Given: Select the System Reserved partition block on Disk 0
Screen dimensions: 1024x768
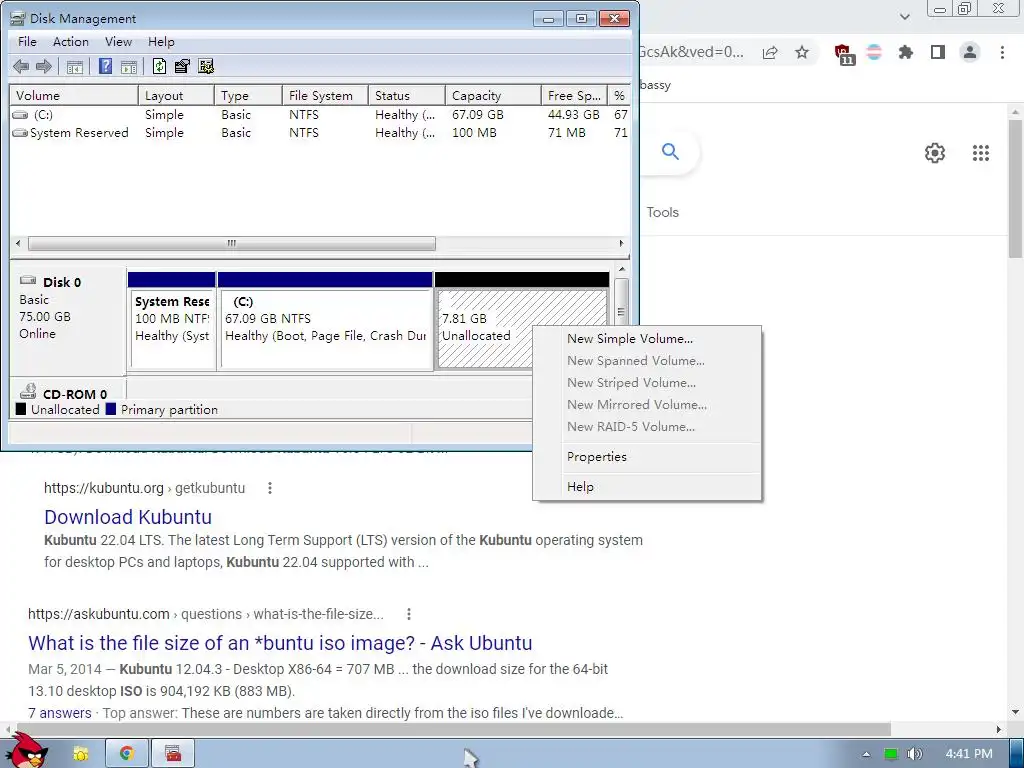Looking at the screenshot, I should coord(172,321).
